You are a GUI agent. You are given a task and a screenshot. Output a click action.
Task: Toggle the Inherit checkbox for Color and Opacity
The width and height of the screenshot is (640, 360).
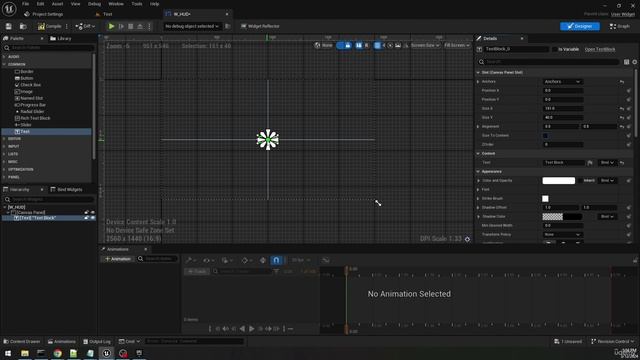pyautogui.click(x=580, y=180)
